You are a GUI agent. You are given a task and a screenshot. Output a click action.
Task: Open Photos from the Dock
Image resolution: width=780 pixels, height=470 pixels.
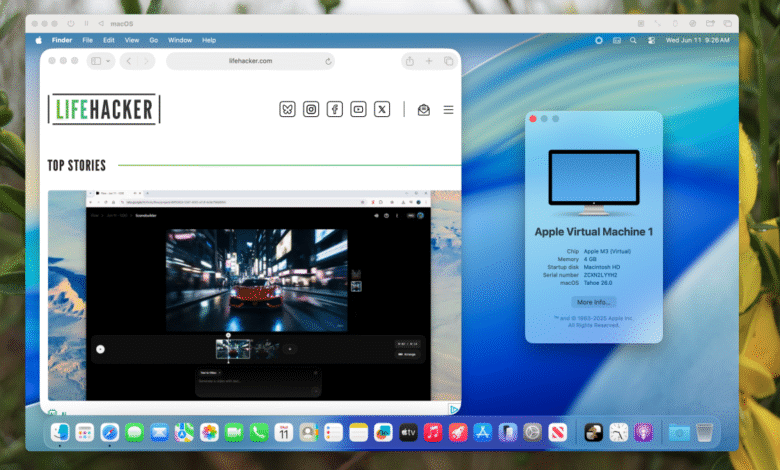209,432
